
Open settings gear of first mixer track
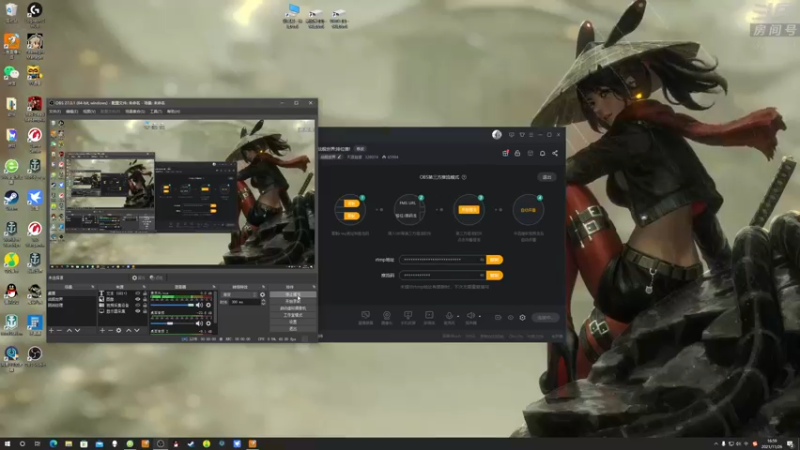point(208,305)
